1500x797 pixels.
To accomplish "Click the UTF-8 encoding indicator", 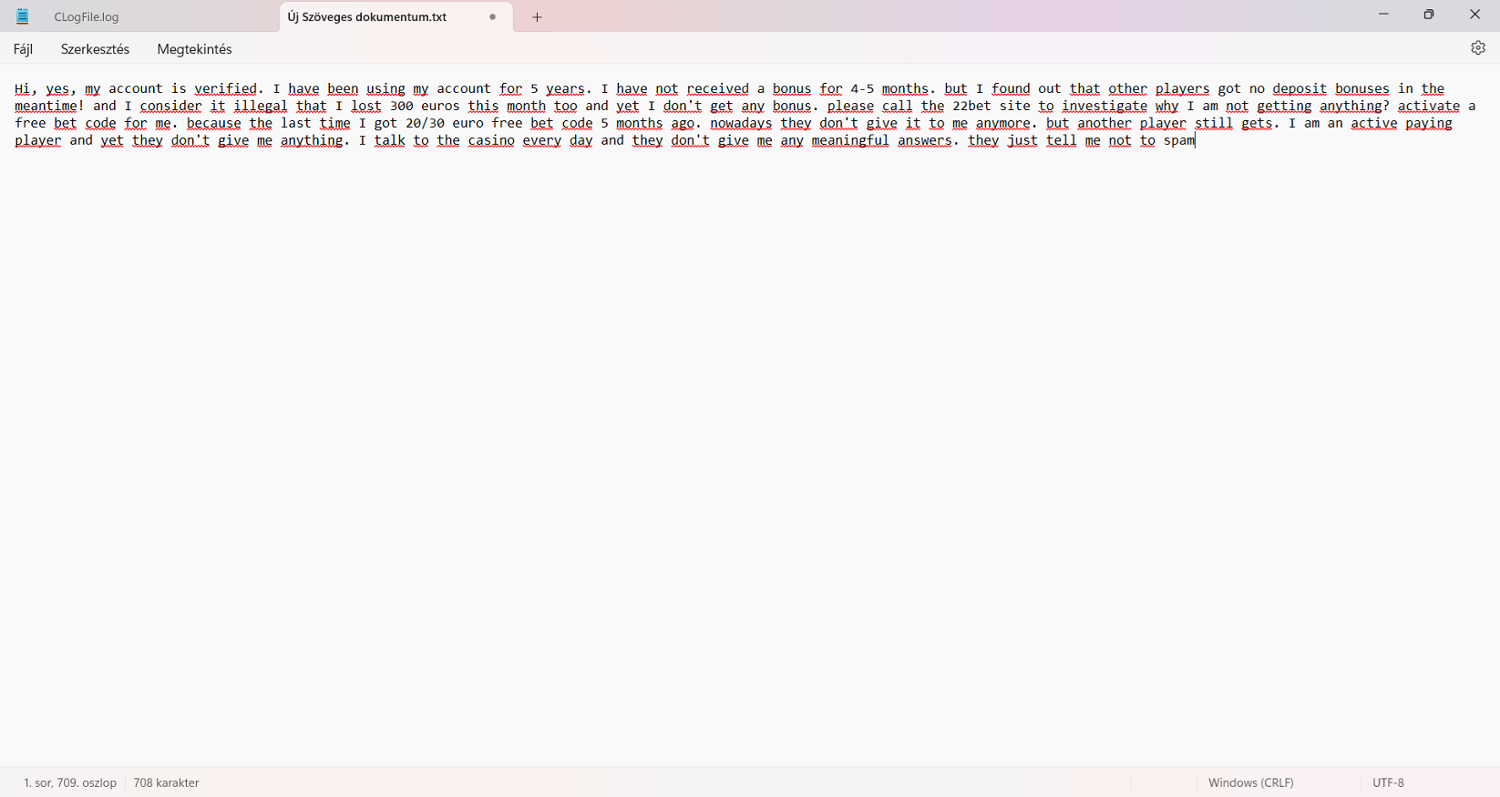I will (x=1388, y=783).
